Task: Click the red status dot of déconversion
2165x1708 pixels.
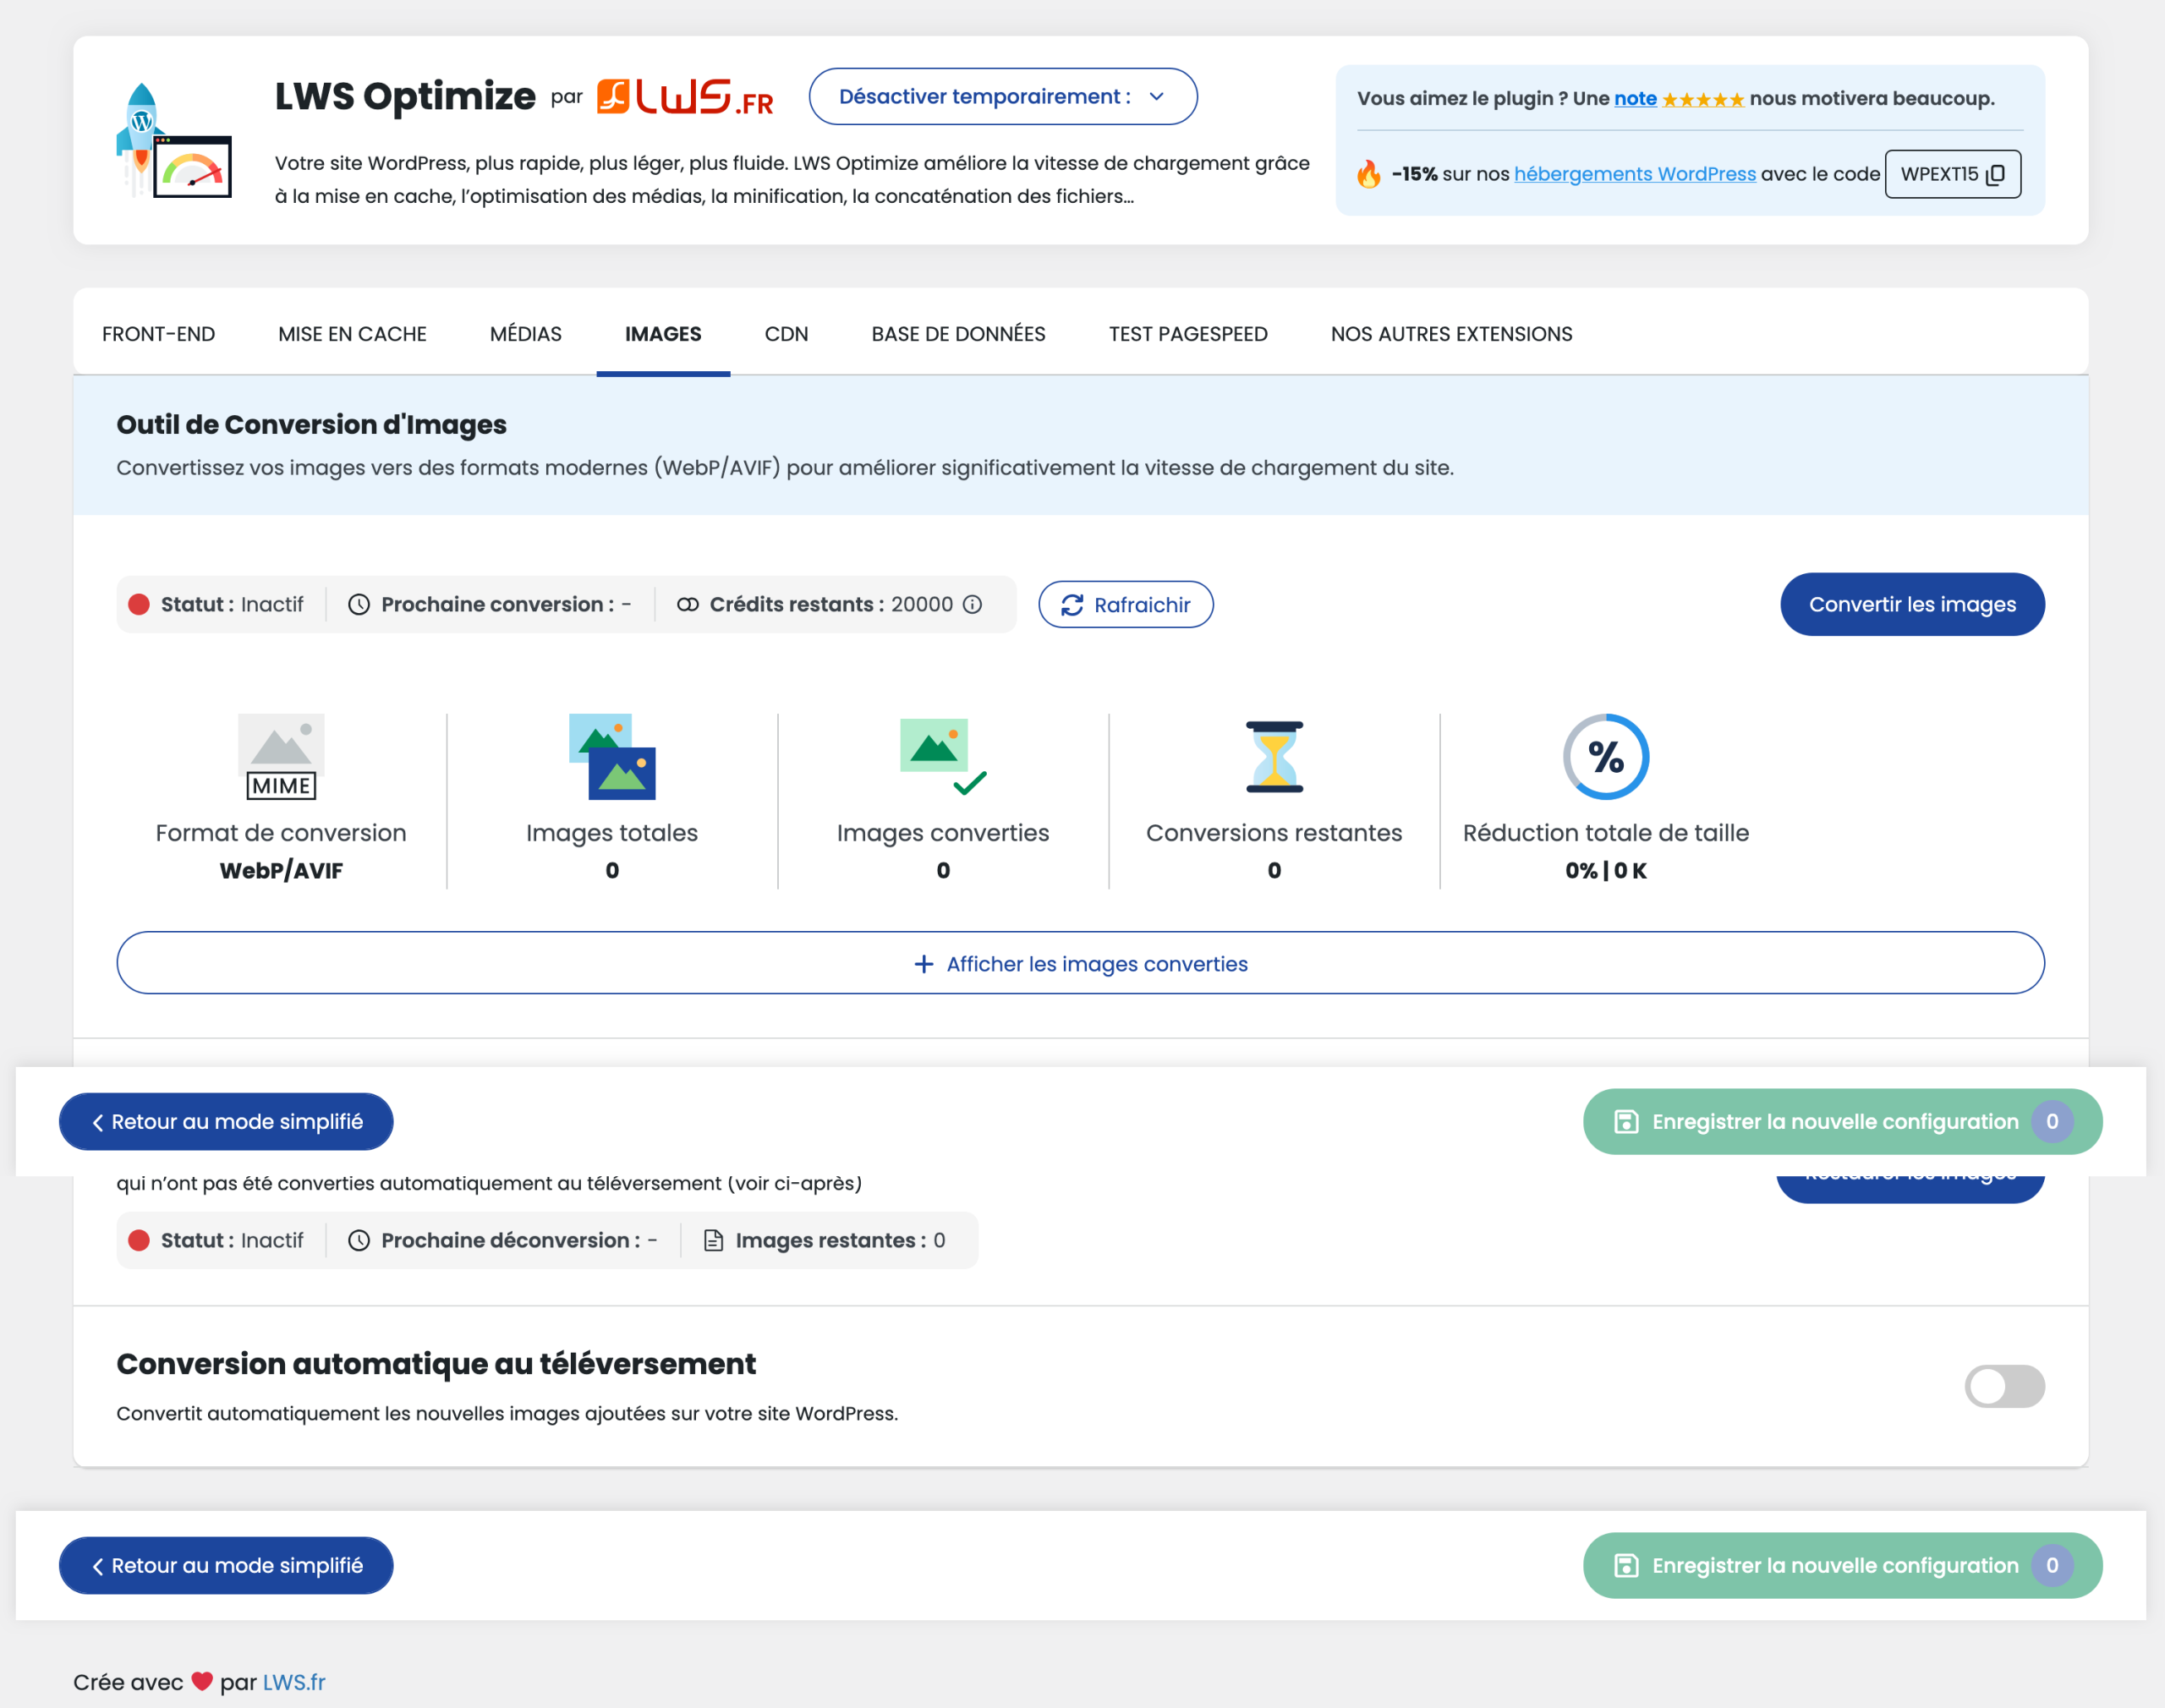Action: coord(139,1240)
